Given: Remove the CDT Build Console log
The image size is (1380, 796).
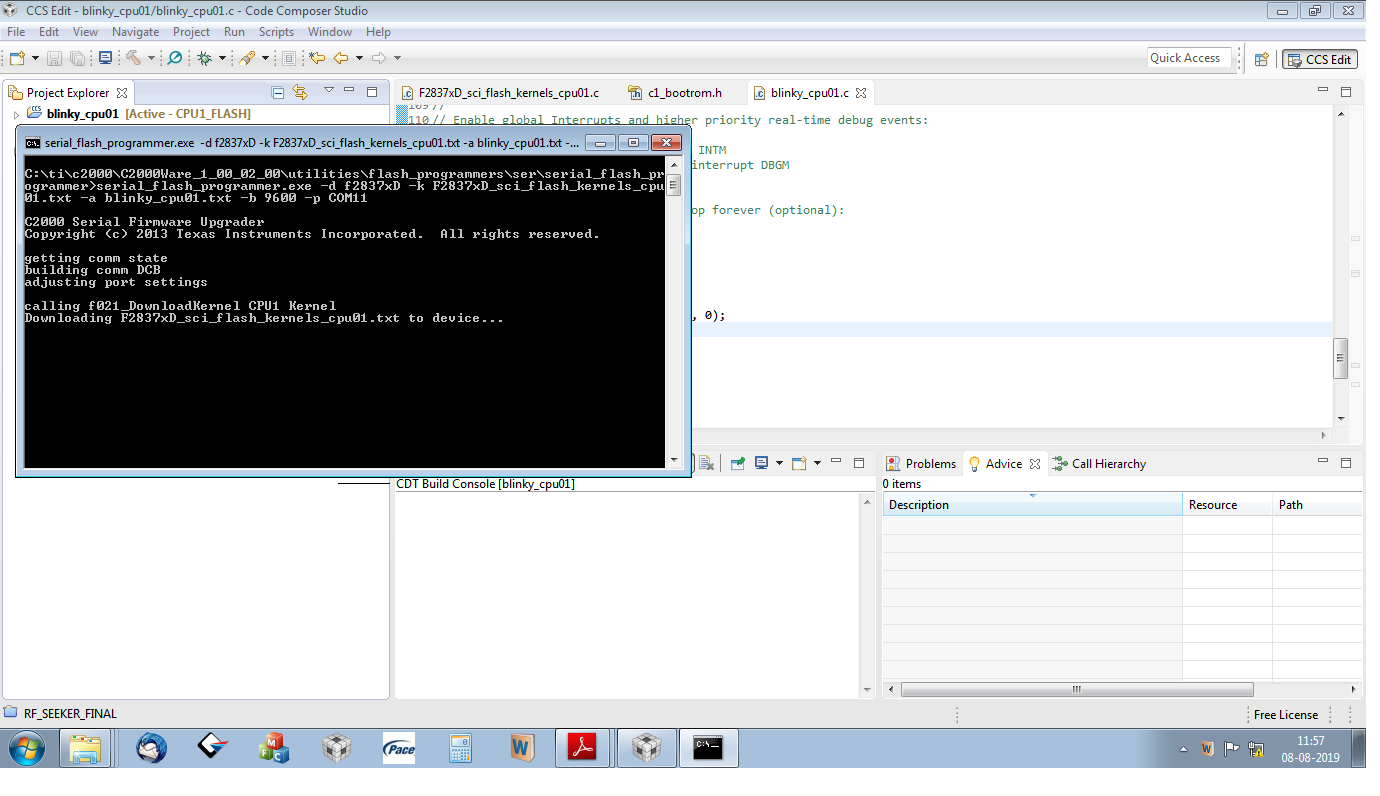Looking at the screenshot, I should pos(706,463).
